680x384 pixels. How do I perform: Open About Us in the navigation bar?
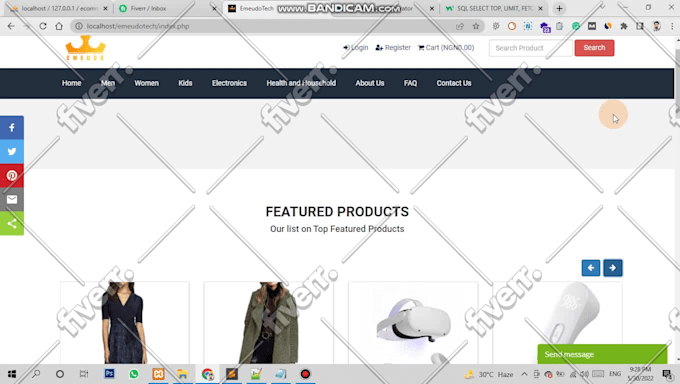370,83
